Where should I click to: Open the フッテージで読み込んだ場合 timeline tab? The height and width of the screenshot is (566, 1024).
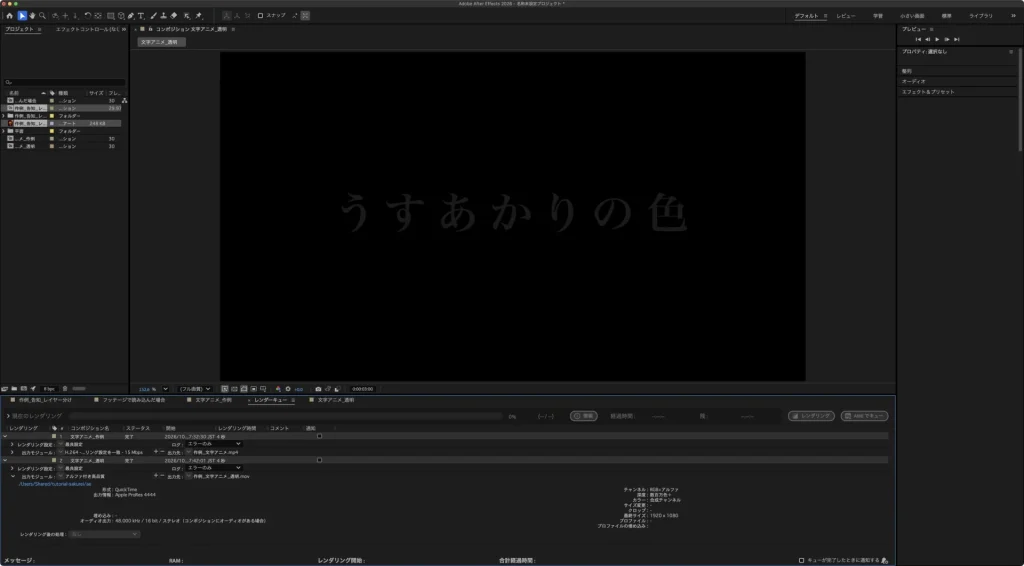(134, 400)
